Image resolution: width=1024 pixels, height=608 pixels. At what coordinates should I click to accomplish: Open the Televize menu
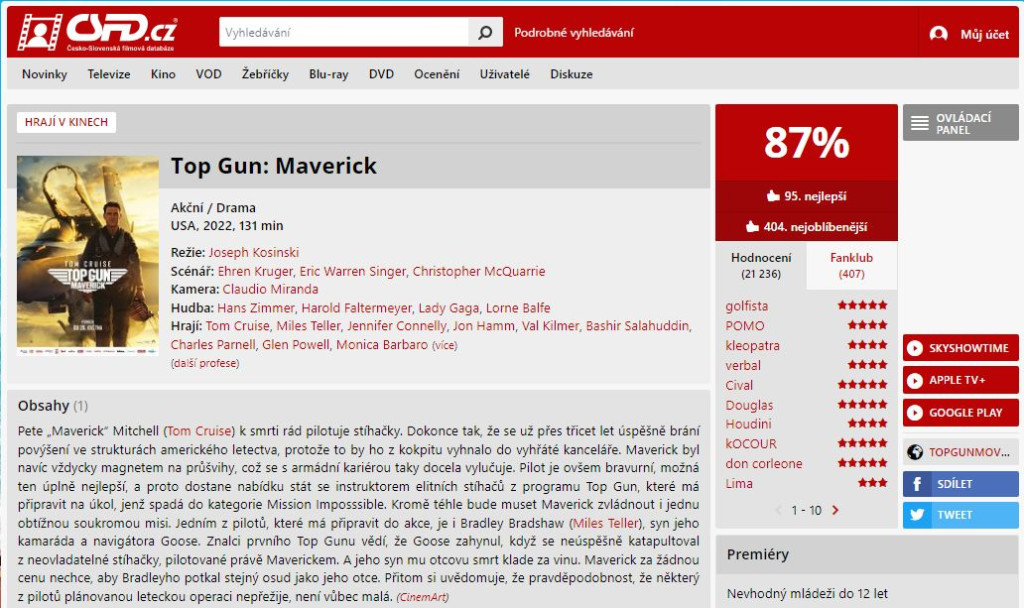click(109, 74)
